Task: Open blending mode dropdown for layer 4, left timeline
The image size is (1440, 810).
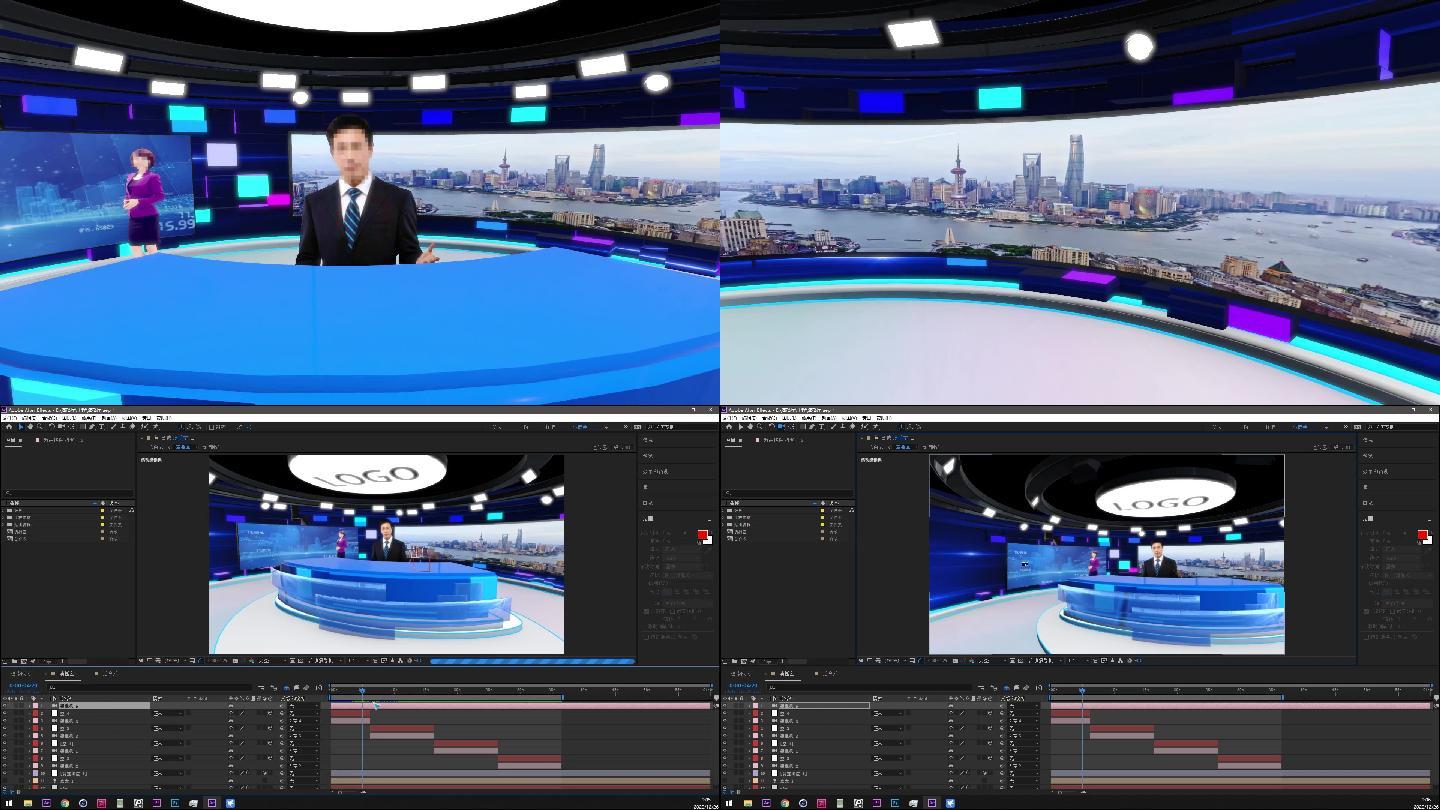Action: click(x=168, y=728)
